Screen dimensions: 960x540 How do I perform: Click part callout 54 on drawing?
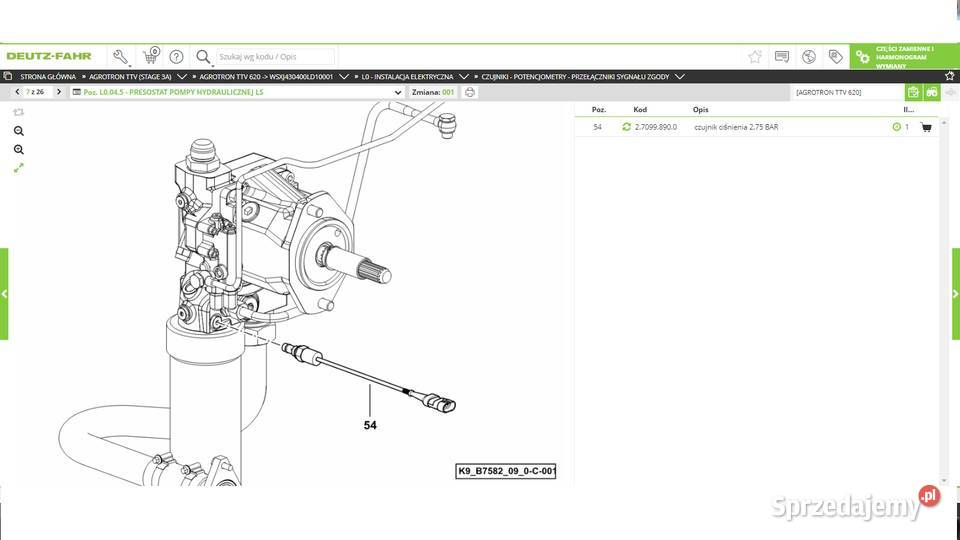coord(370,425)
